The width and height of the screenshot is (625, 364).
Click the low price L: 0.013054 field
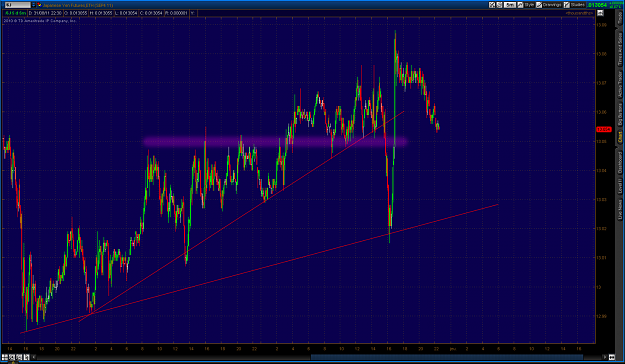[x=126, y=13]
